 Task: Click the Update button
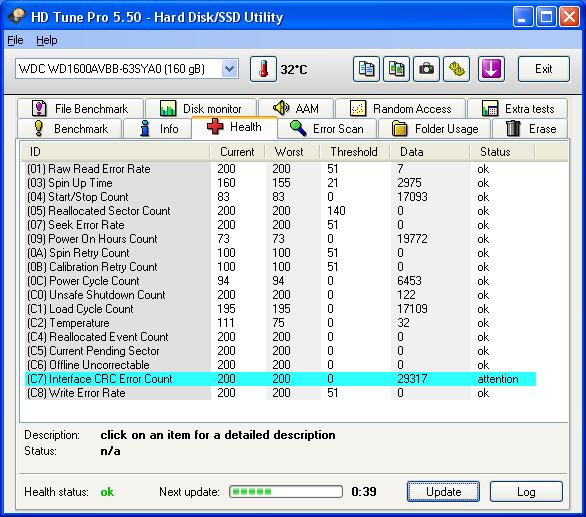pyautogui.click(x=443, y=492)
